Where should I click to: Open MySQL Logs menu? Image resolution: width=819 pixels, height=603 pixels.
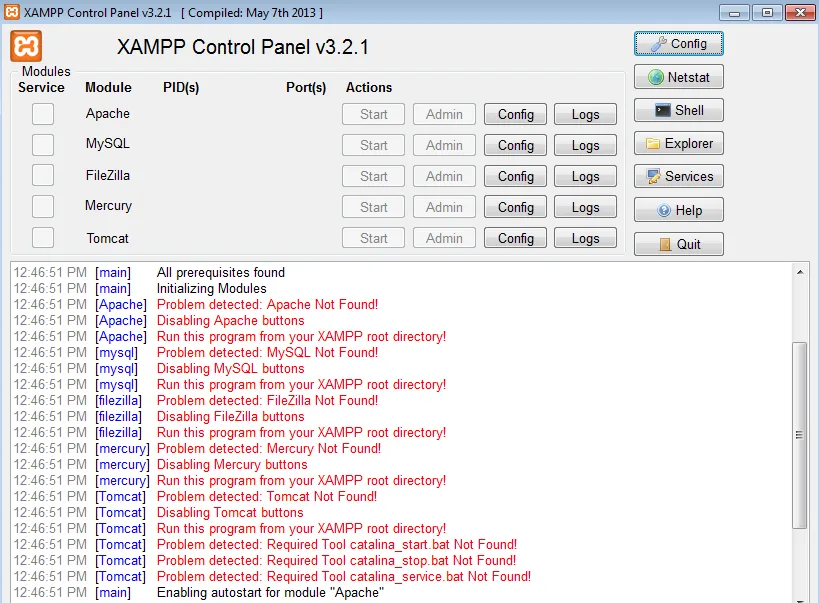[x=586, y=145]
